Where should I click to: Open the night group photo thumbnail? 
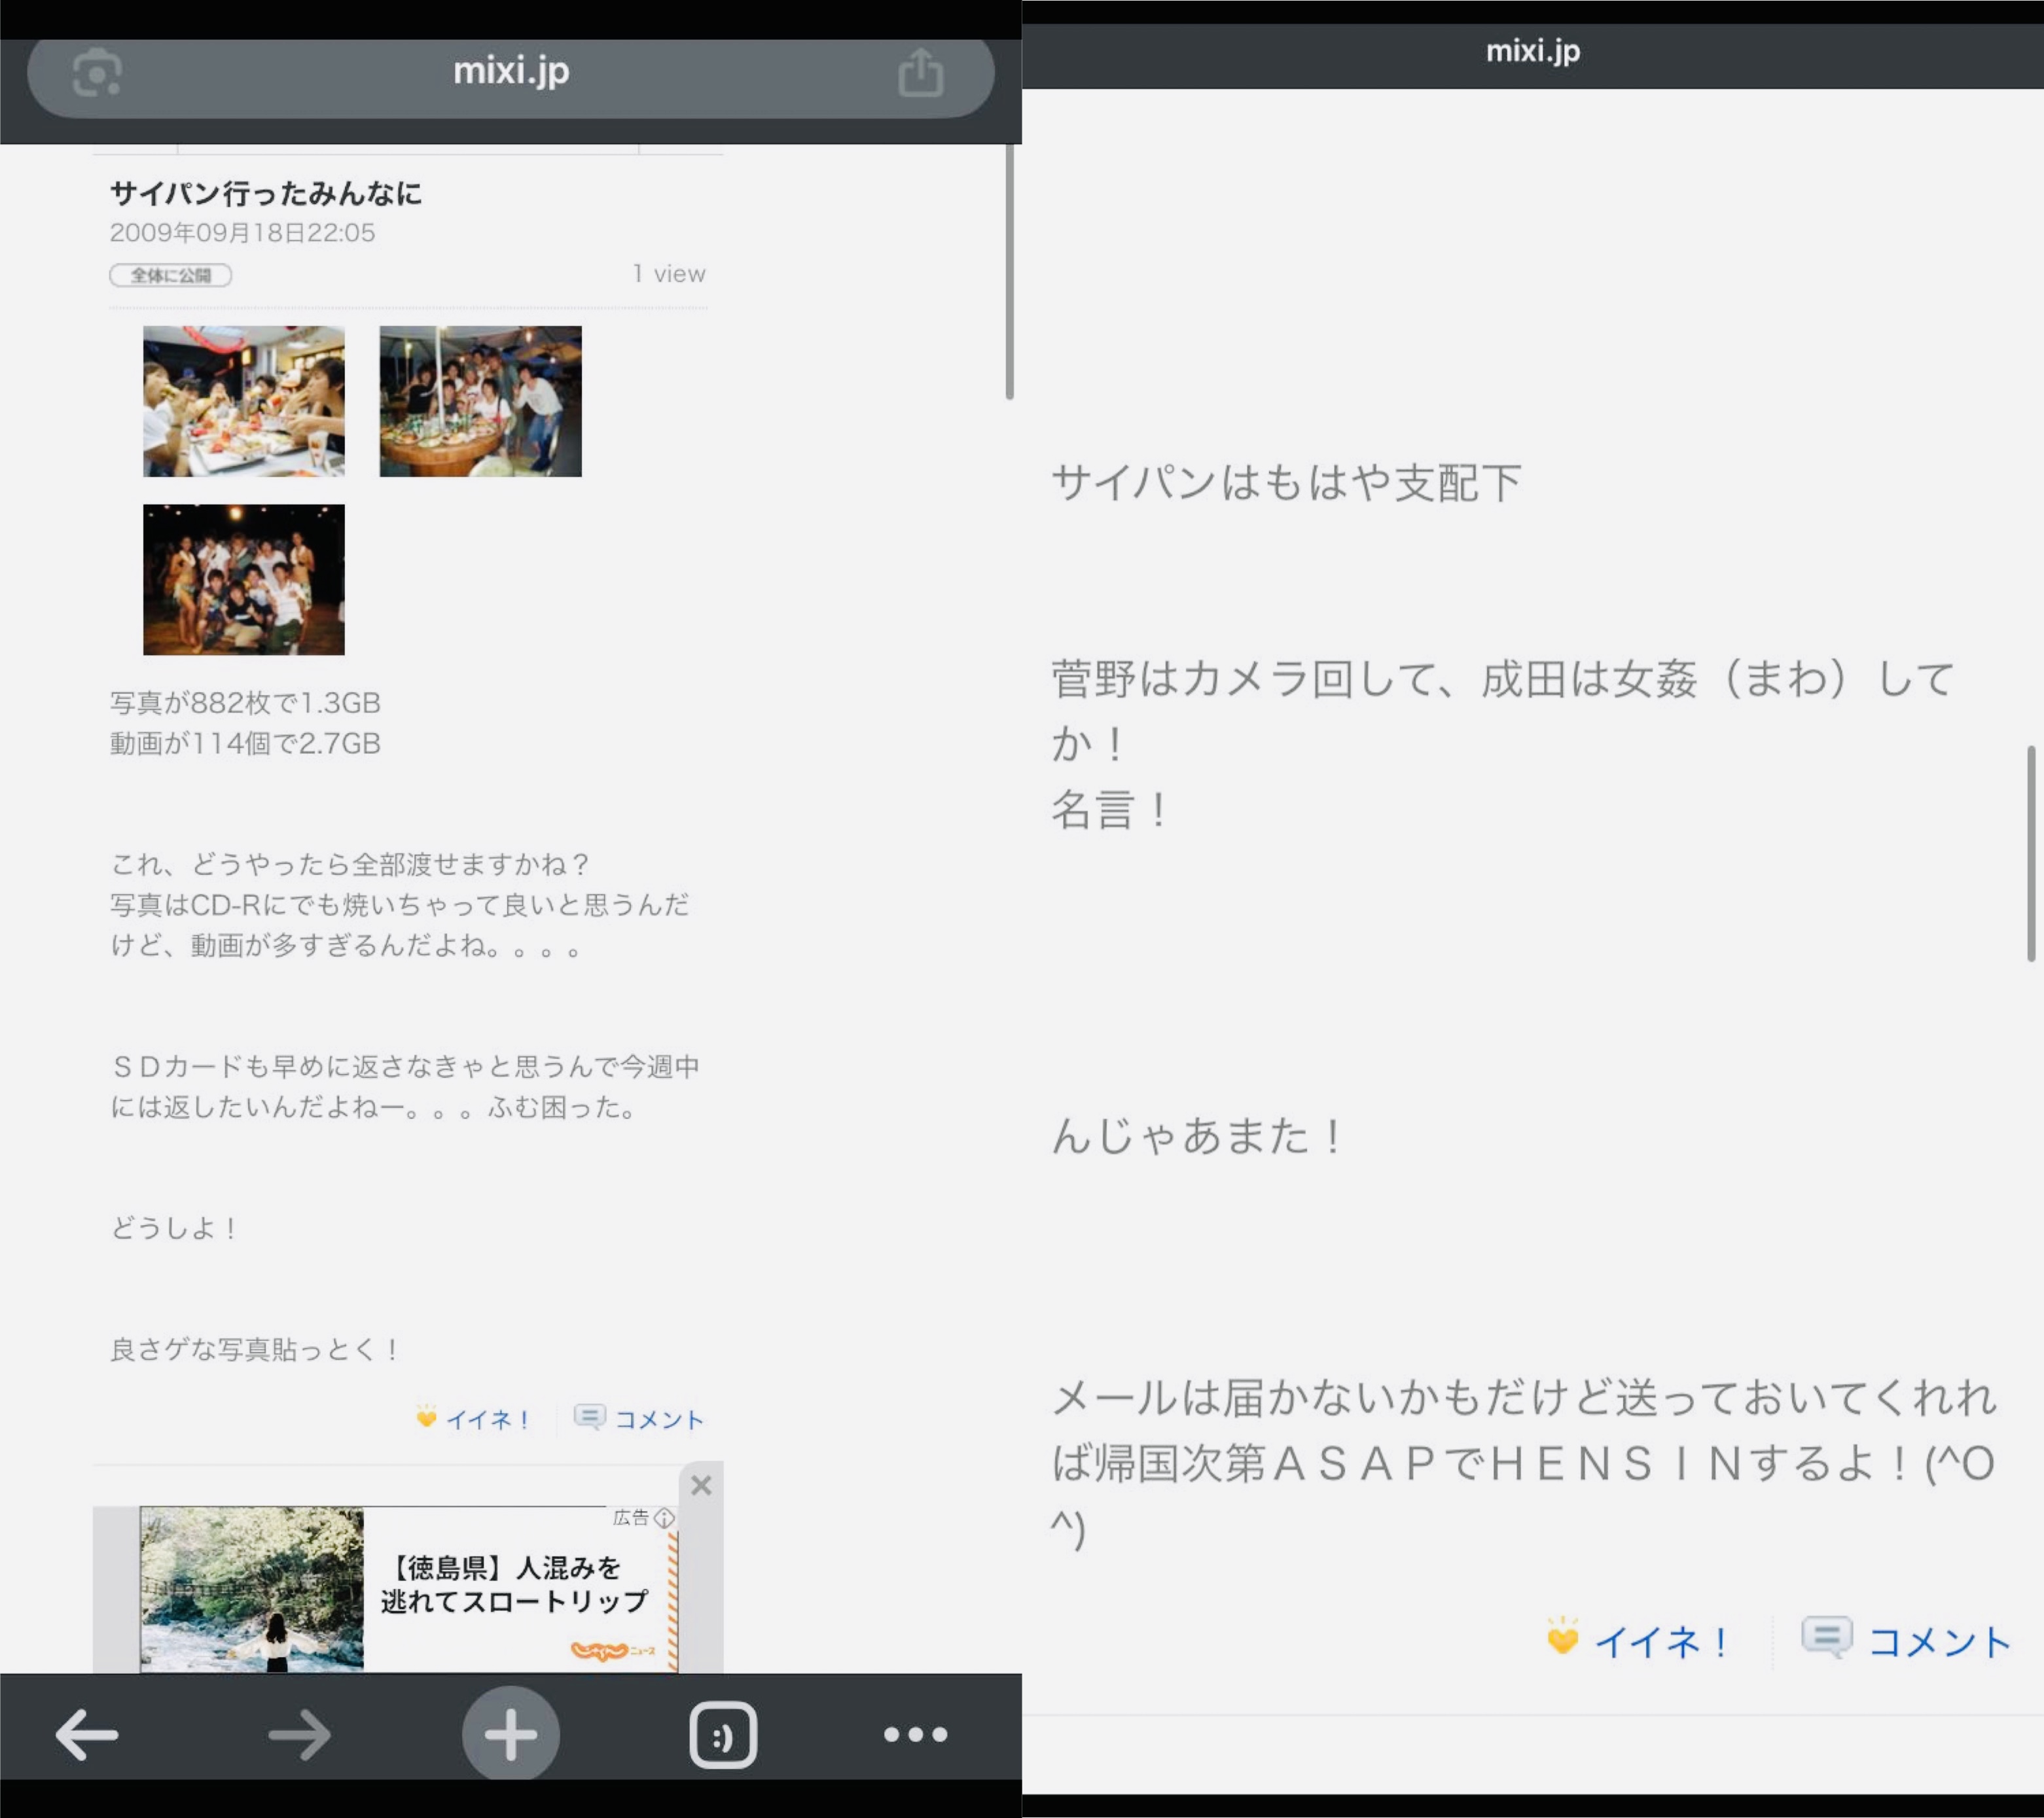[244, 580]
